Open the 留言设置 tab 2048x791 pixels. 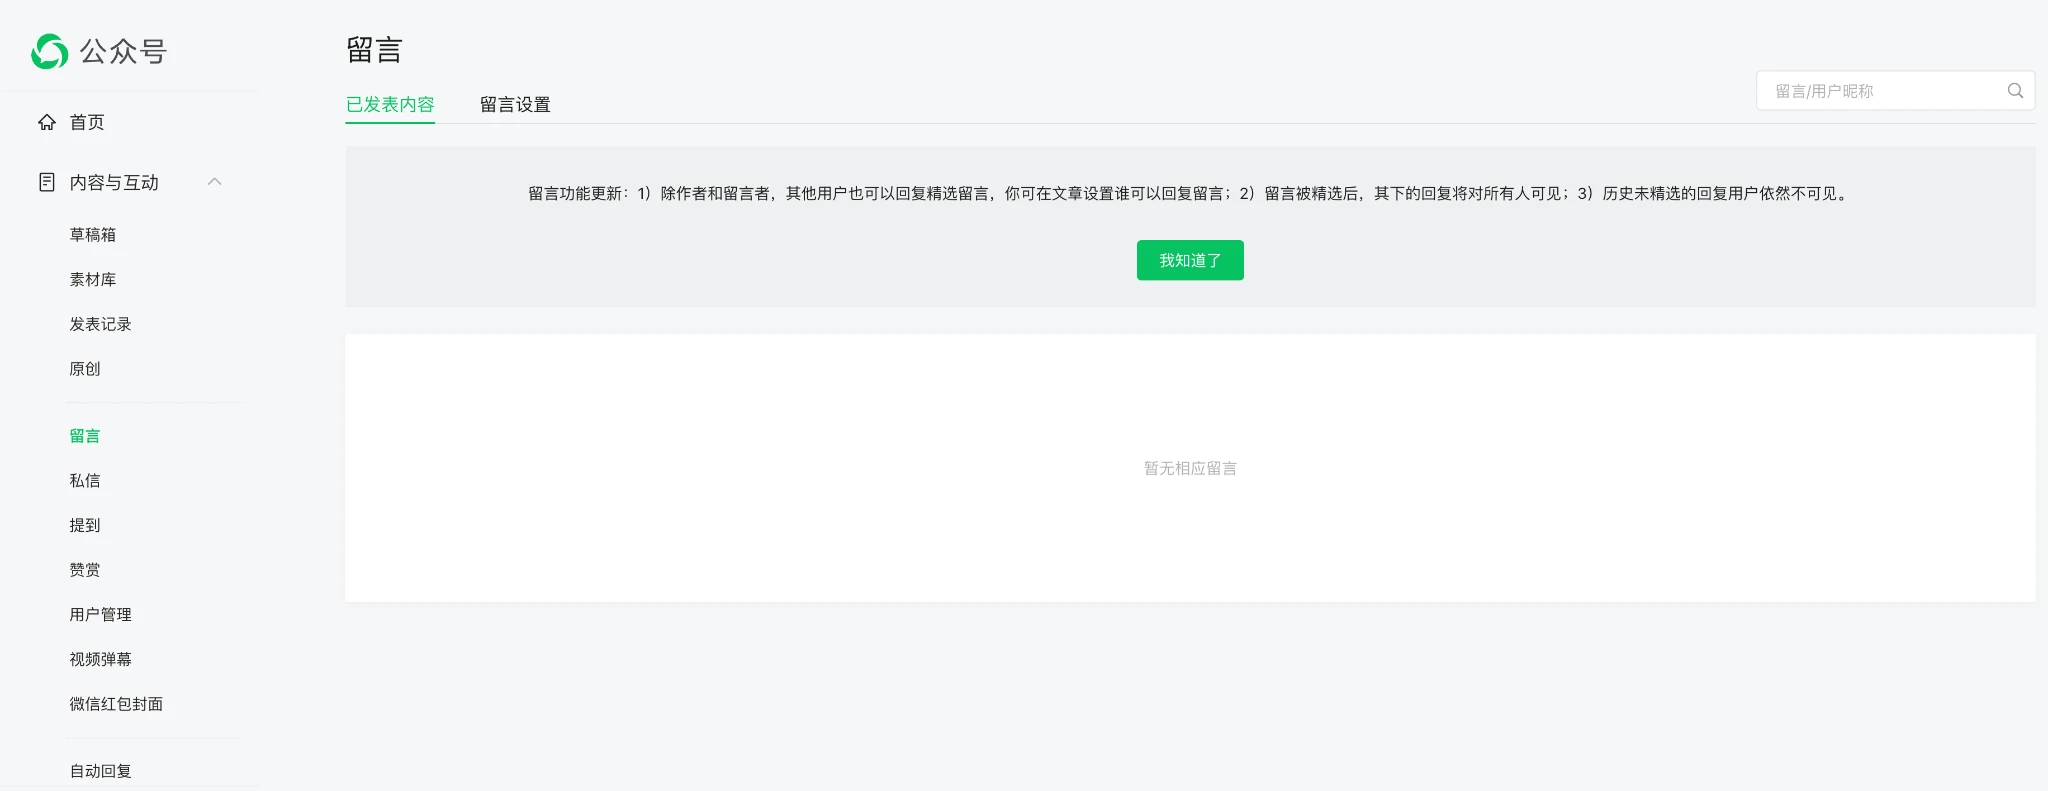[x=515, y=104]
